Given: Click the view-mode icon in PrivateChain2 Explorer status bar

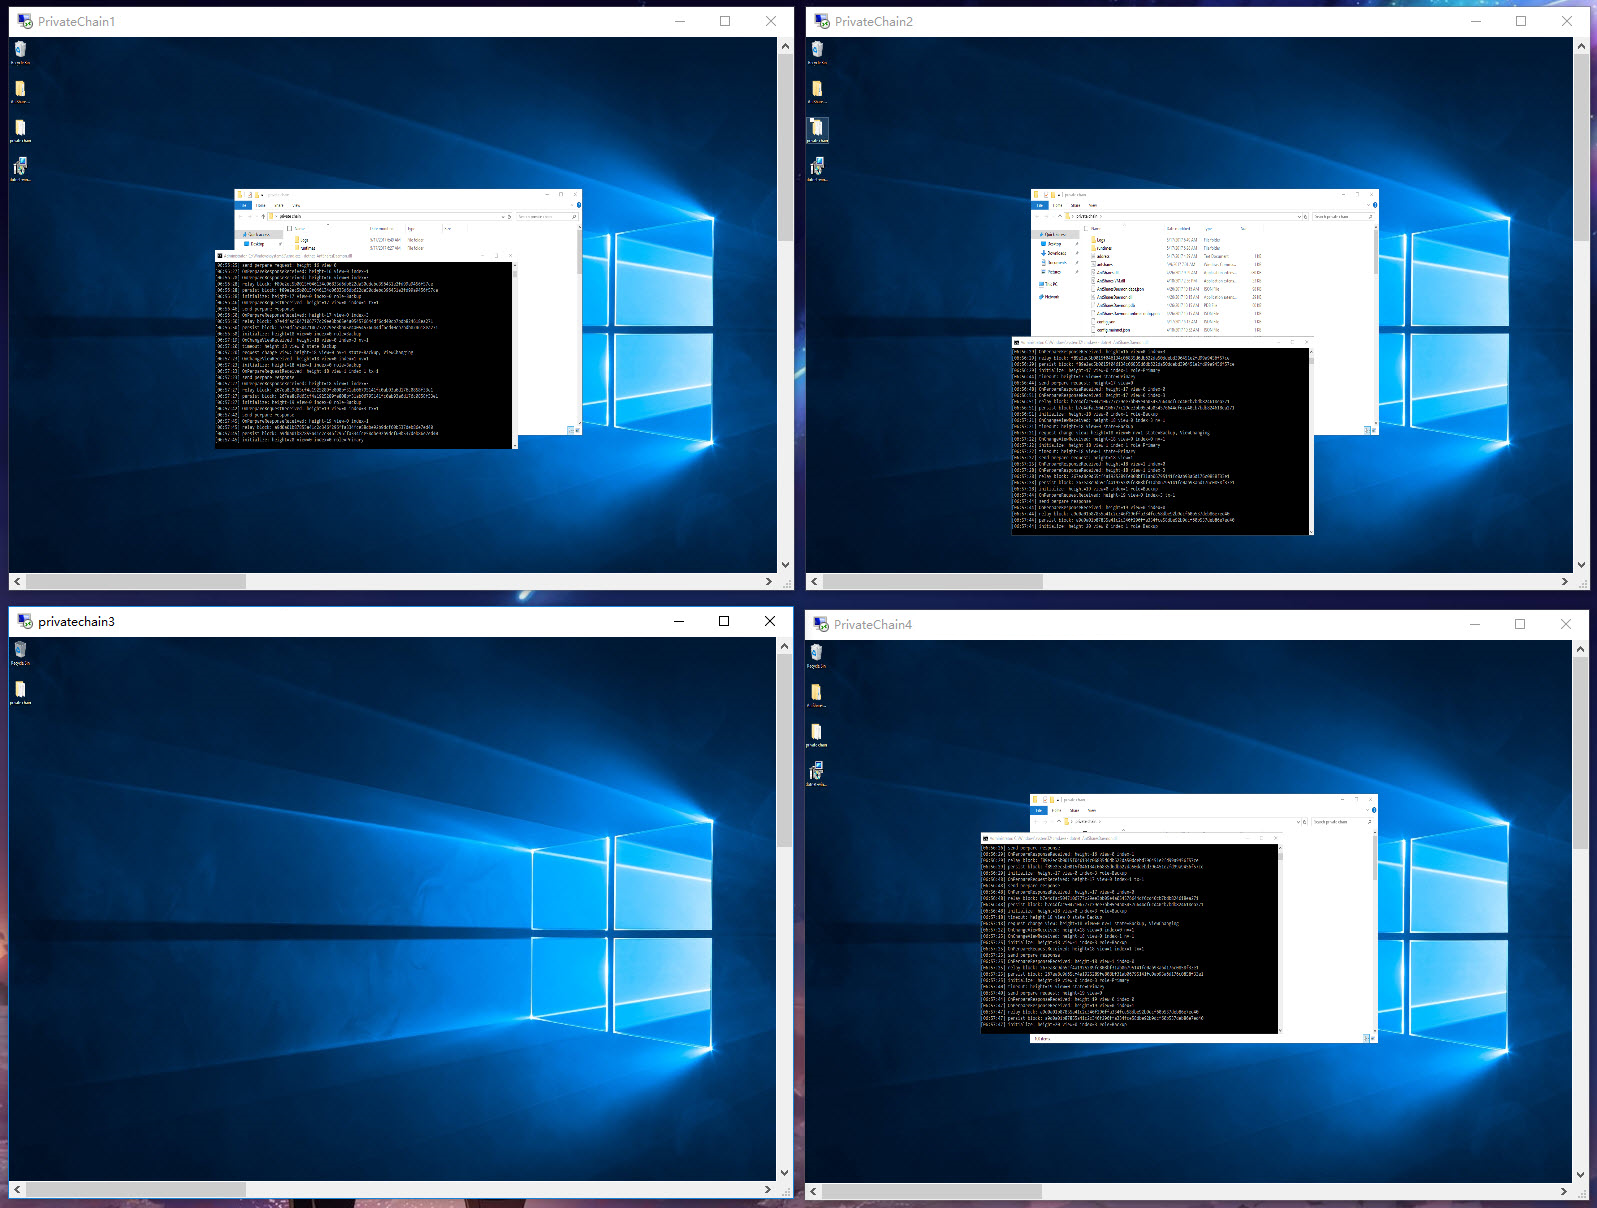Looking at the screenshot, I should (1368, 430).
